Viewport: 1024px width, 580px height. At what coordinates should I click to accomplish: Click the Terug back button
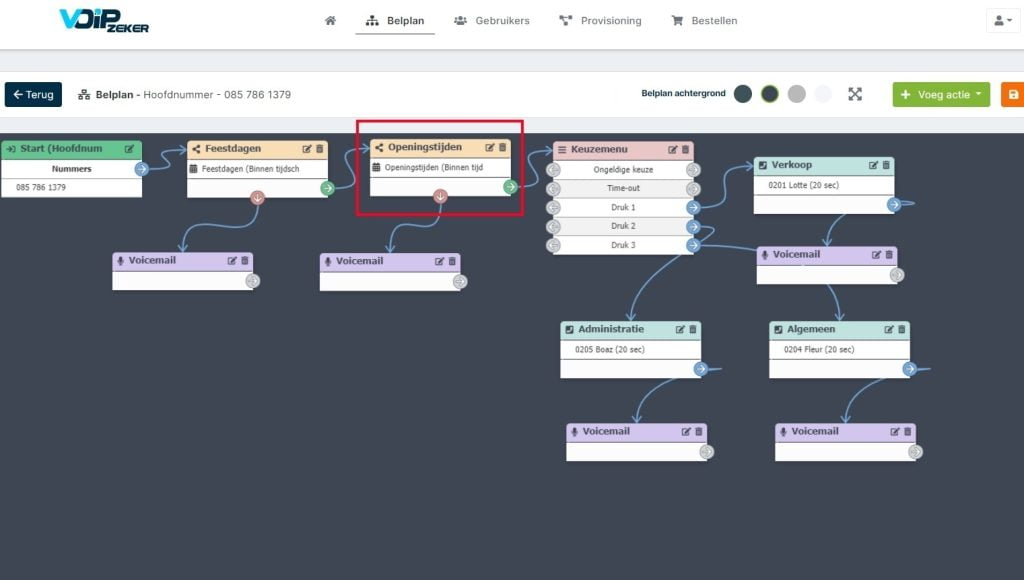[x=33, y=94]
